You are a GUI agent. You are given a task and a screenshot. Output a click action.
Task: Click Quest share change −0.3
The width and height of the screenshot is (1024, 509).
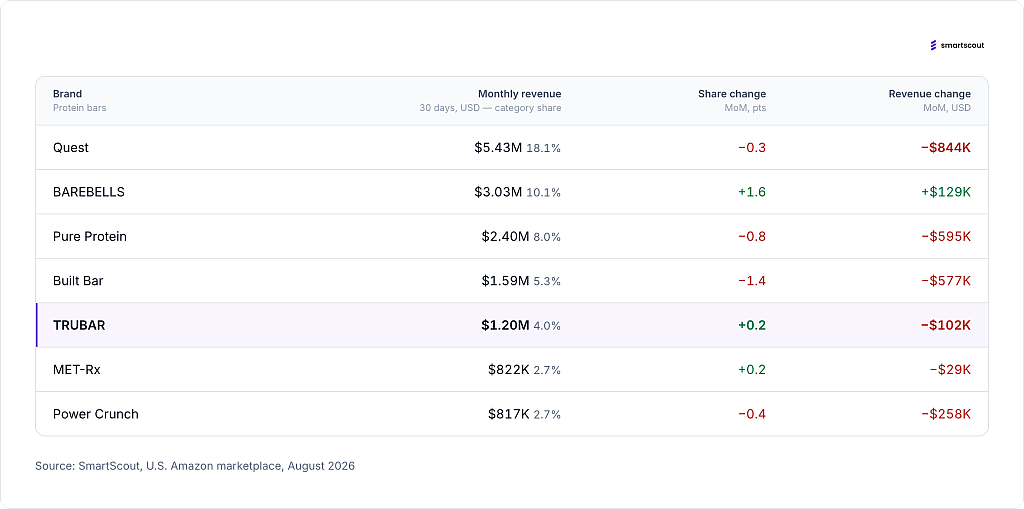tap(752, 148)
